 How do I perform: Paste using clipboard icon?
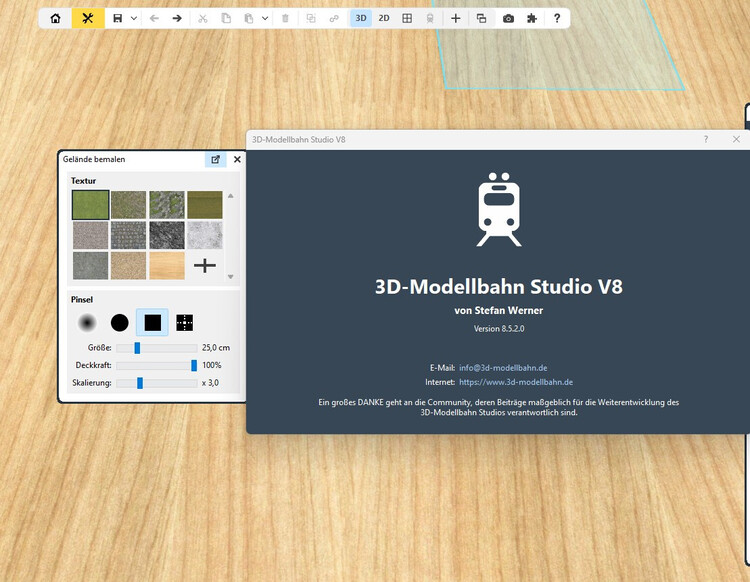pos(249,19)
